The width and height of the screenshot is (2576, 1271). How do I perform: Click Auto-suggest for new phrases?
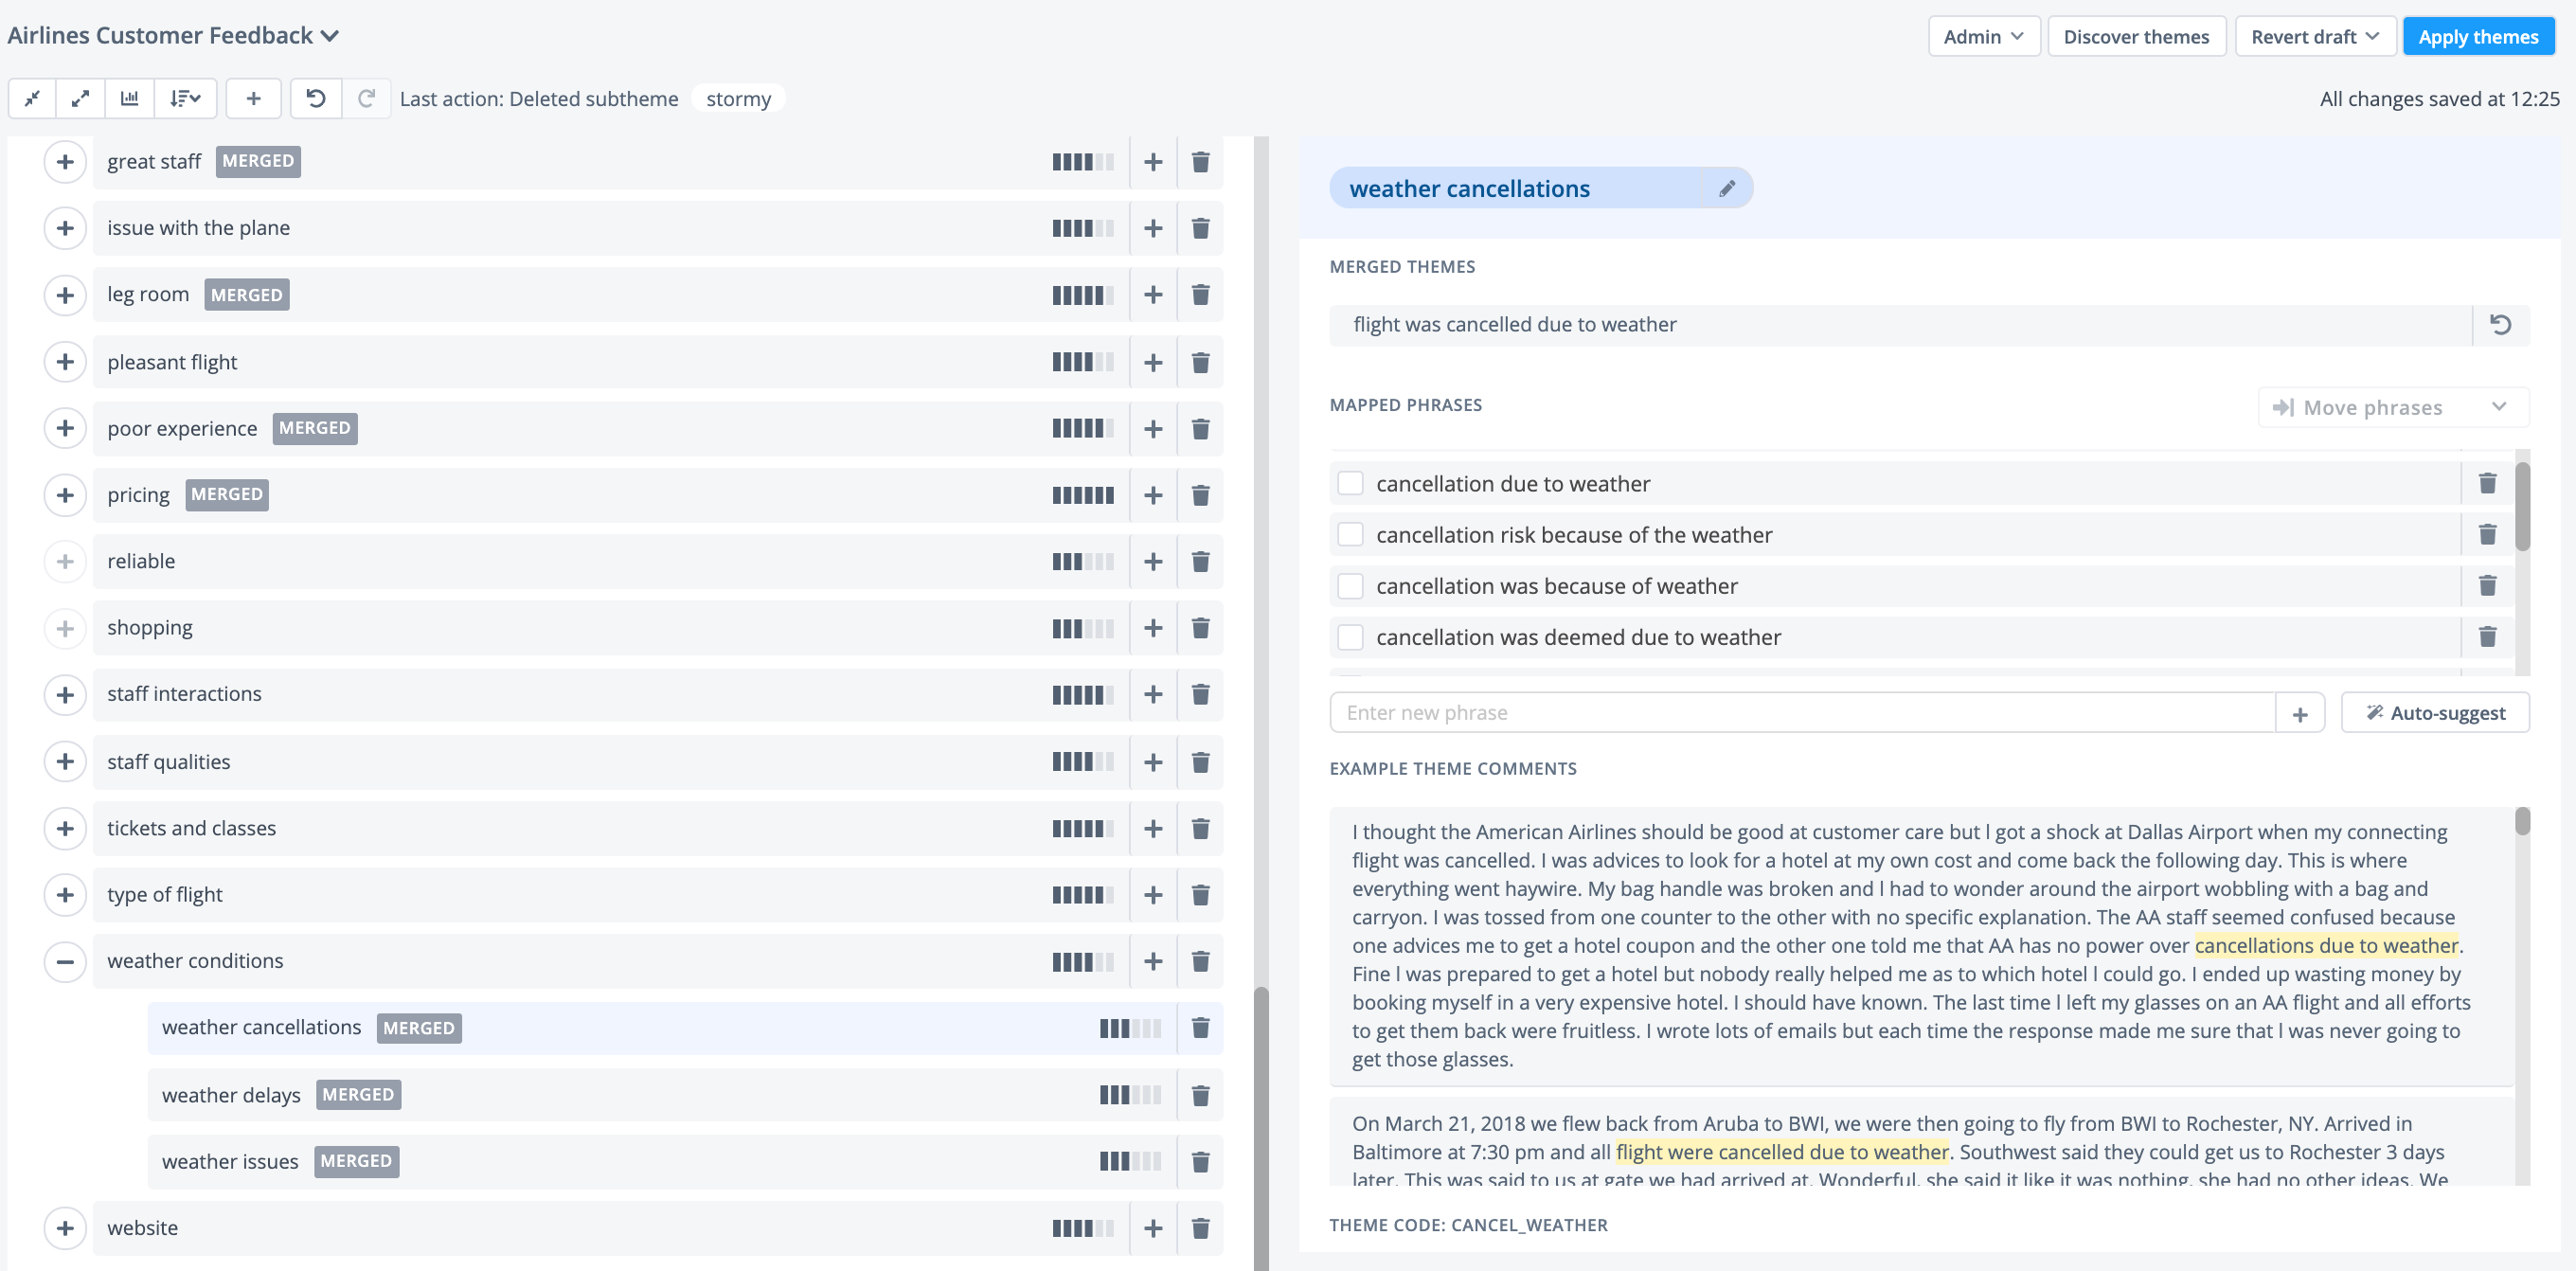pos(2436,712)
